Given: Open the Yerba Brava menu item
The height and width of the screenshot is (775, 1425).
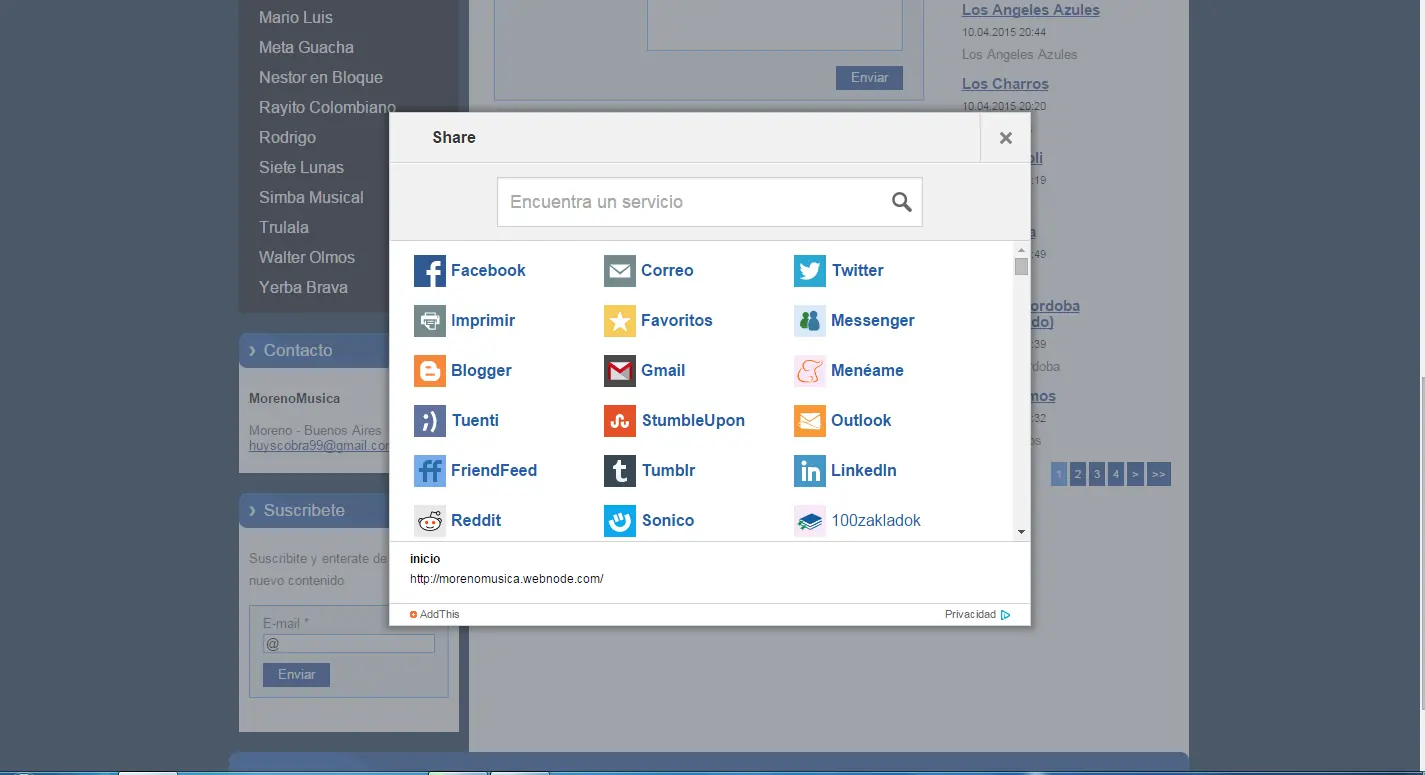Looking at the screenshot, I should pyautogui.click(x=303, y=288).
